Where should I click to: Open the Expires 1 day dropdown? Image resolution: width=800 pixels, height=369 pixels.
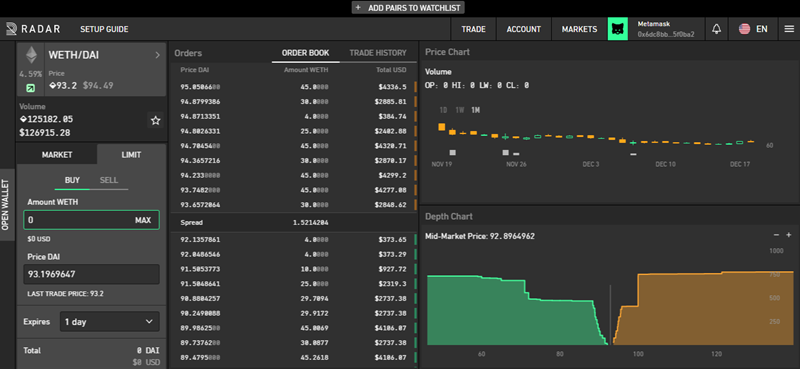[110, 322]
